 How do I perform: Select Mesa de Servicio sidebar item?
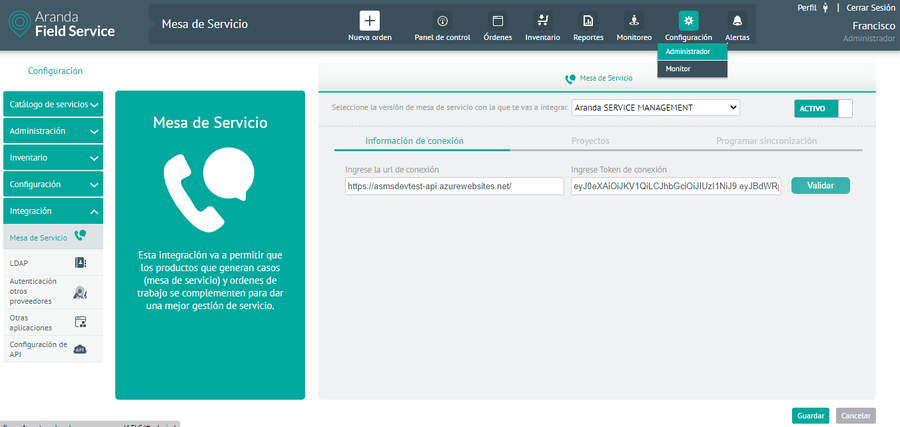pos(53,237)
